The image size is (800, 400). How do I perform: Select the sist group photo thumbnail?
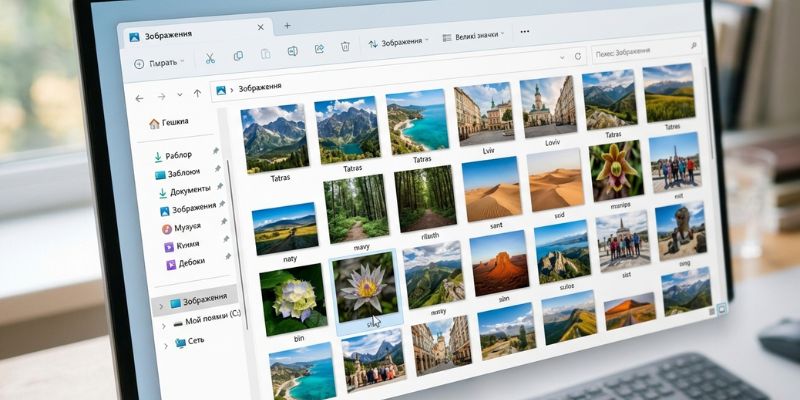[623, 241]
